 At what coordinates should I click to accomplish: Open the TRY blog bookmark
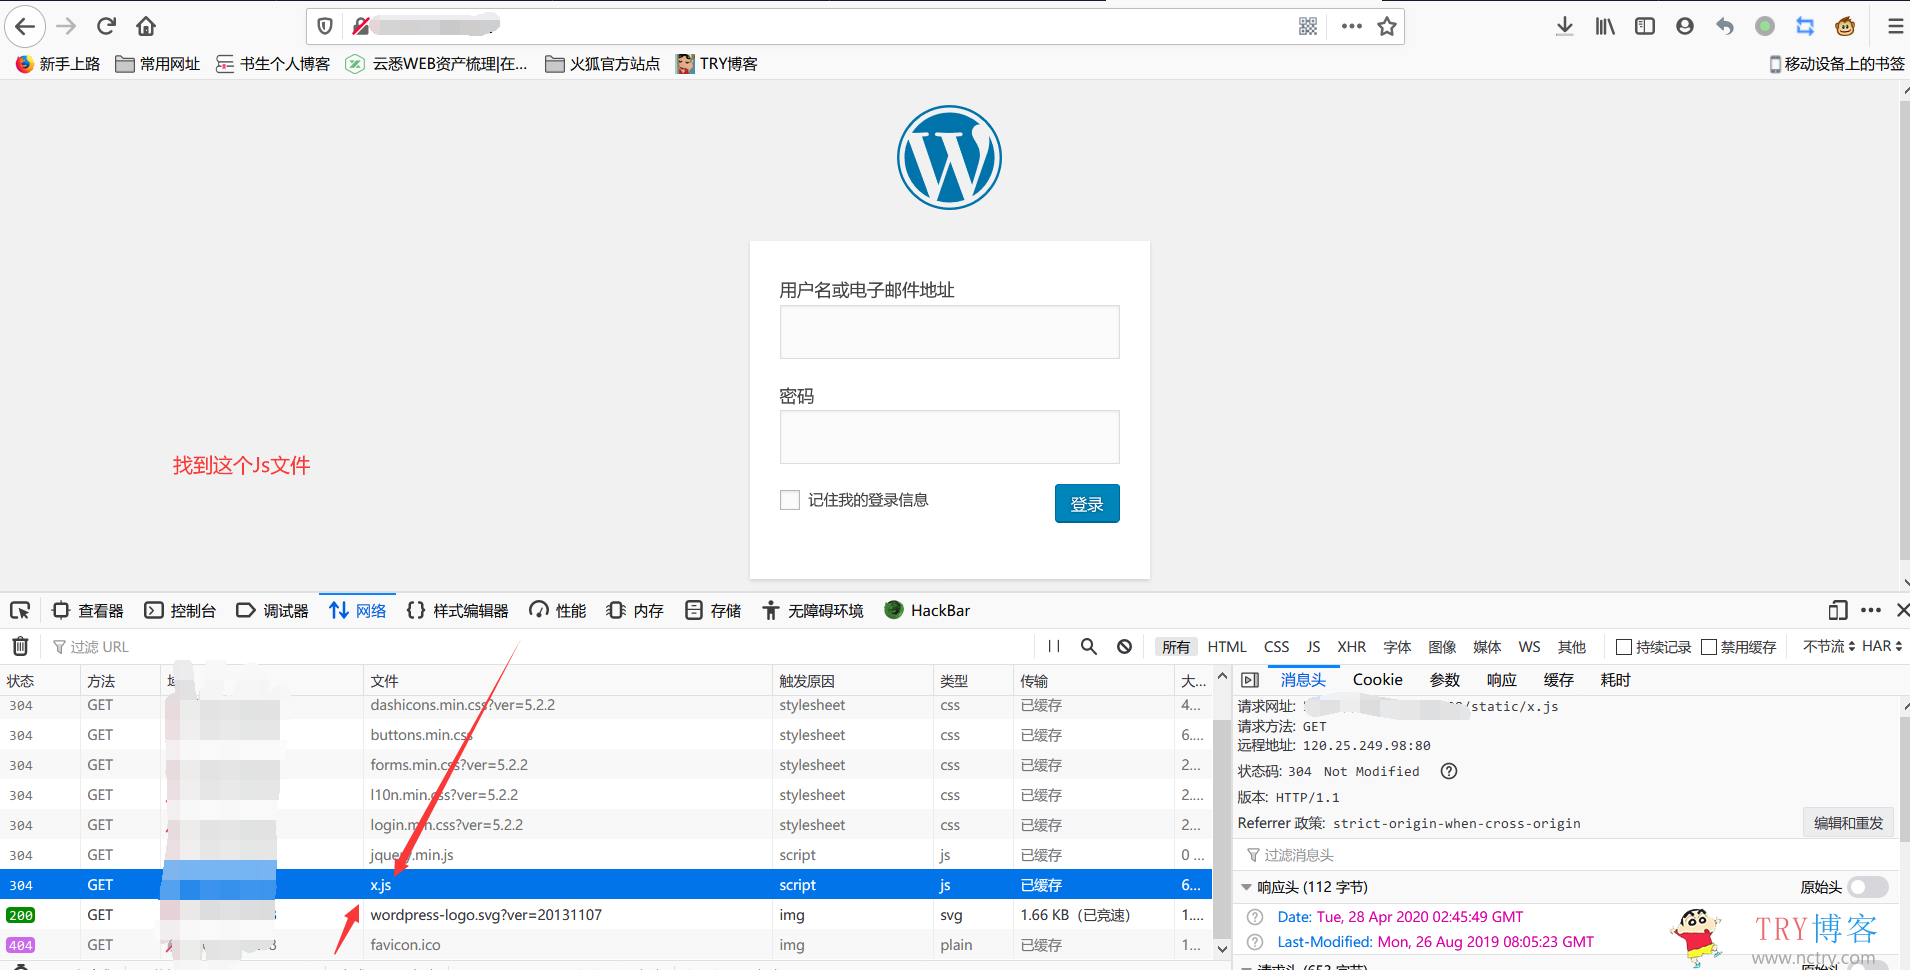pyautogui.click(x=717, y=64)
